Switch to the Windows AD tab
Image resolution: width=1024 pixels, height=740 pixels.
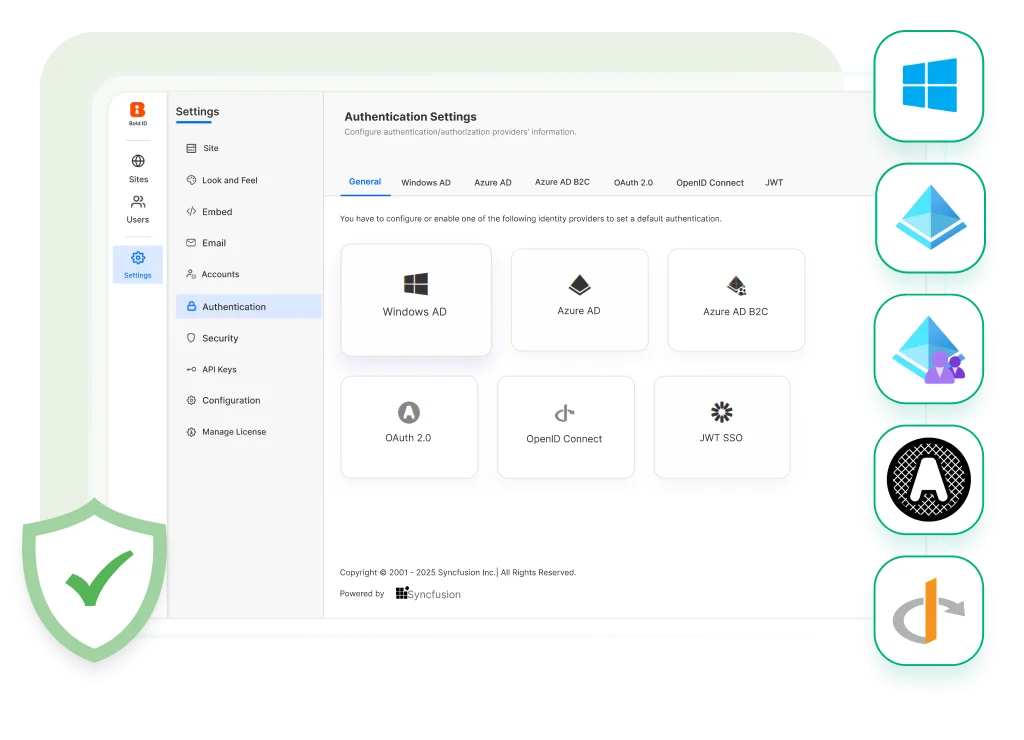(426, 183)
